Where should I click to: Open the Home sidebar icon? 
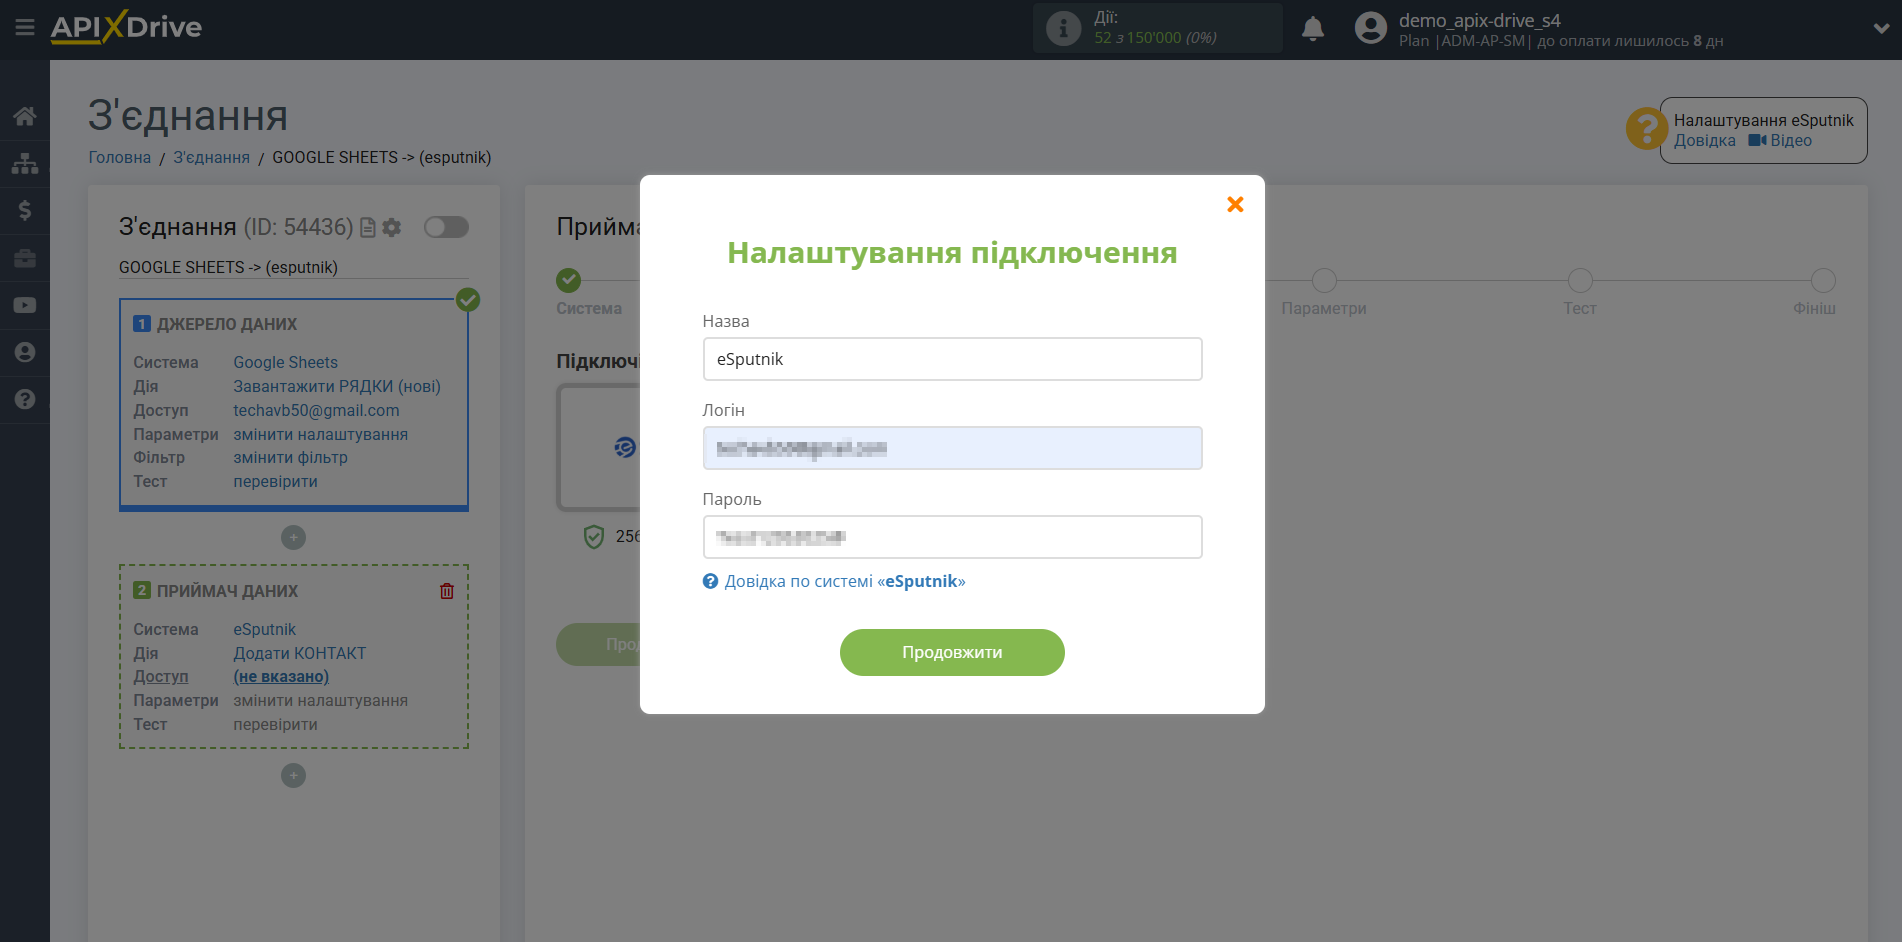pos(25,116)
